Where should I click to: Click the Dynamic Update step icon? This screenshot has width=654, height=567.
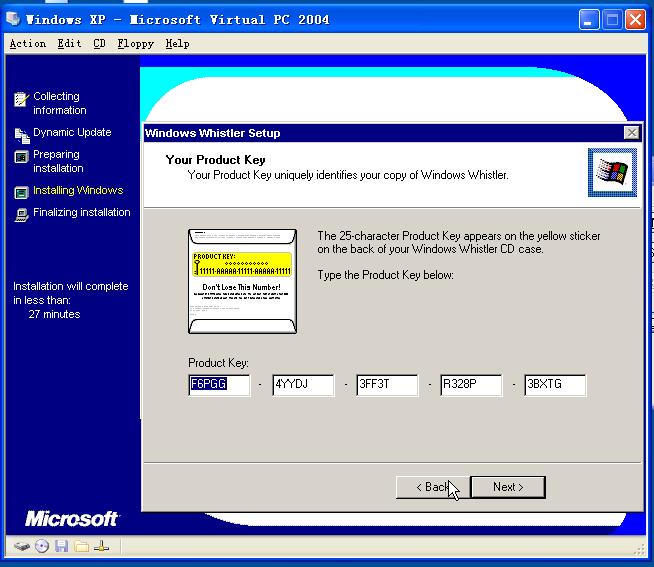point(22,135)
